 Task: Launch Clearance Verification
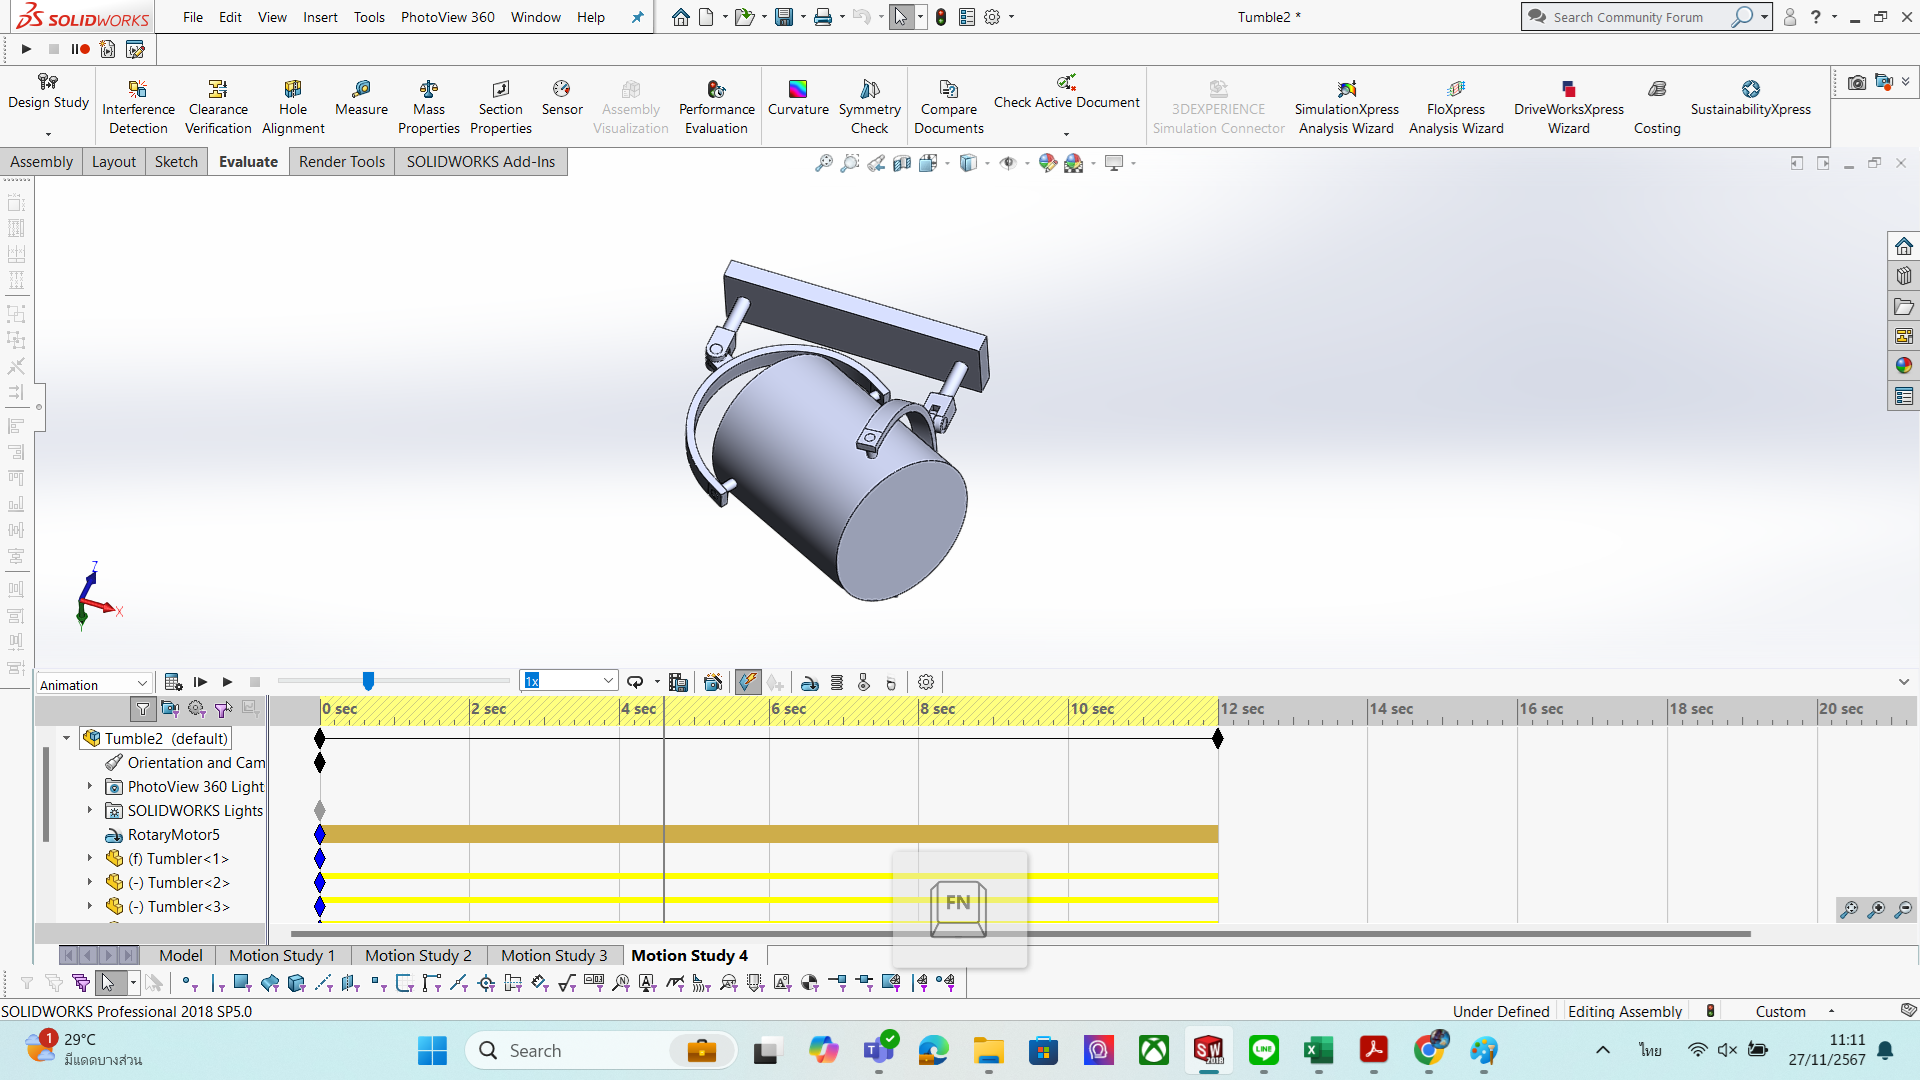(x=218, y=107)
